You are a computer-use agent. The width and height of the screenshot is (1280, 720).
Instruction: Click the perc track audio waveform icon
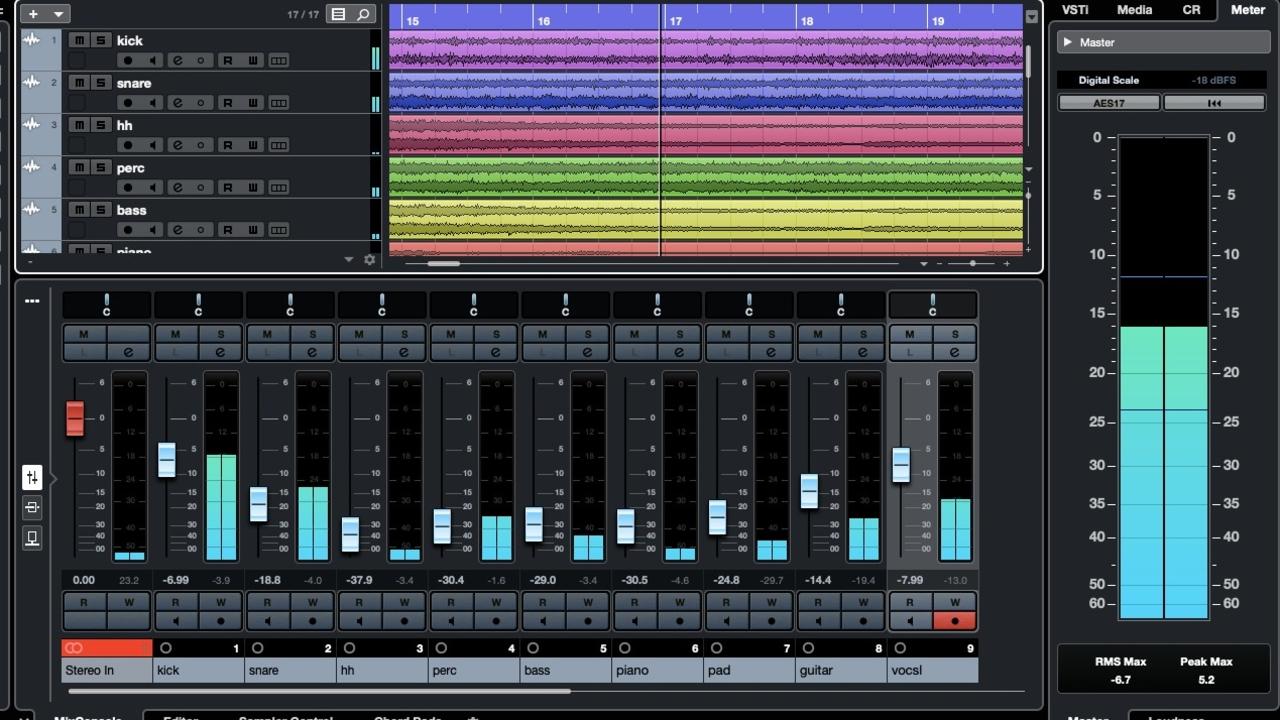(x=31, y=167)
